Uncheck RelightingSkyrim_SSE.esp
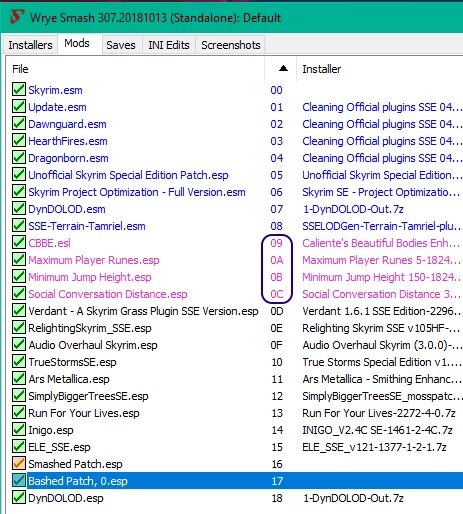Screen dimensions: 463x514 [x=19, y=328]
